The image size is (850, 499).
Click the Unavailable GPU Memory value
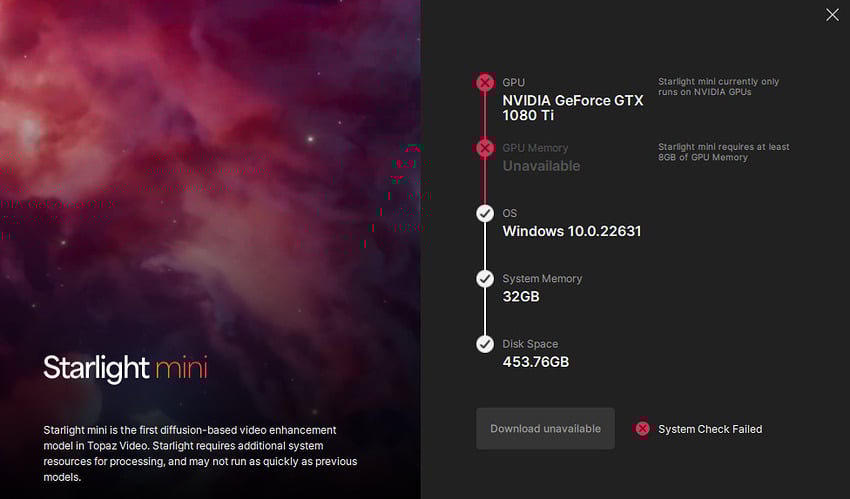[541, 166]
